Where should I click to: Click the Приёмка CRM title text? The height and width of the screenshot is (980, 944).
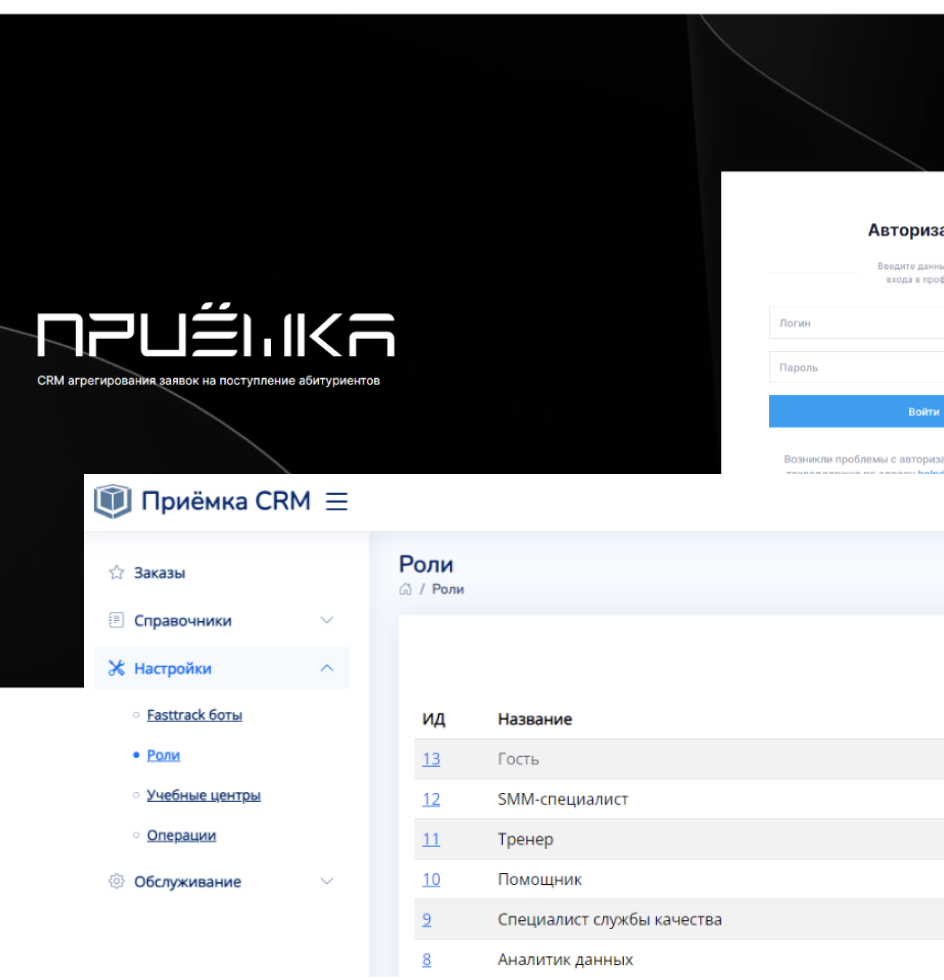click(x=226, y=501)
